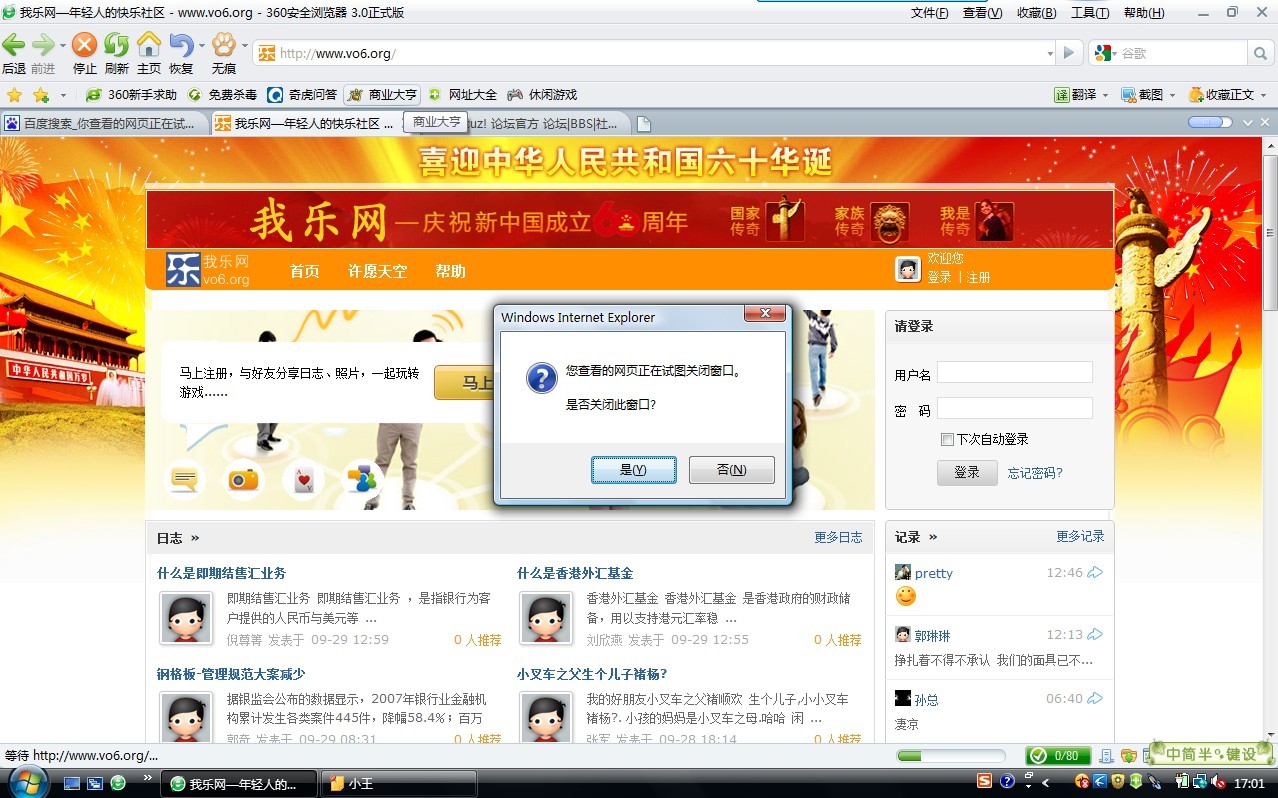Expand the 翻译 dropdown arrow

point(1106,96)
